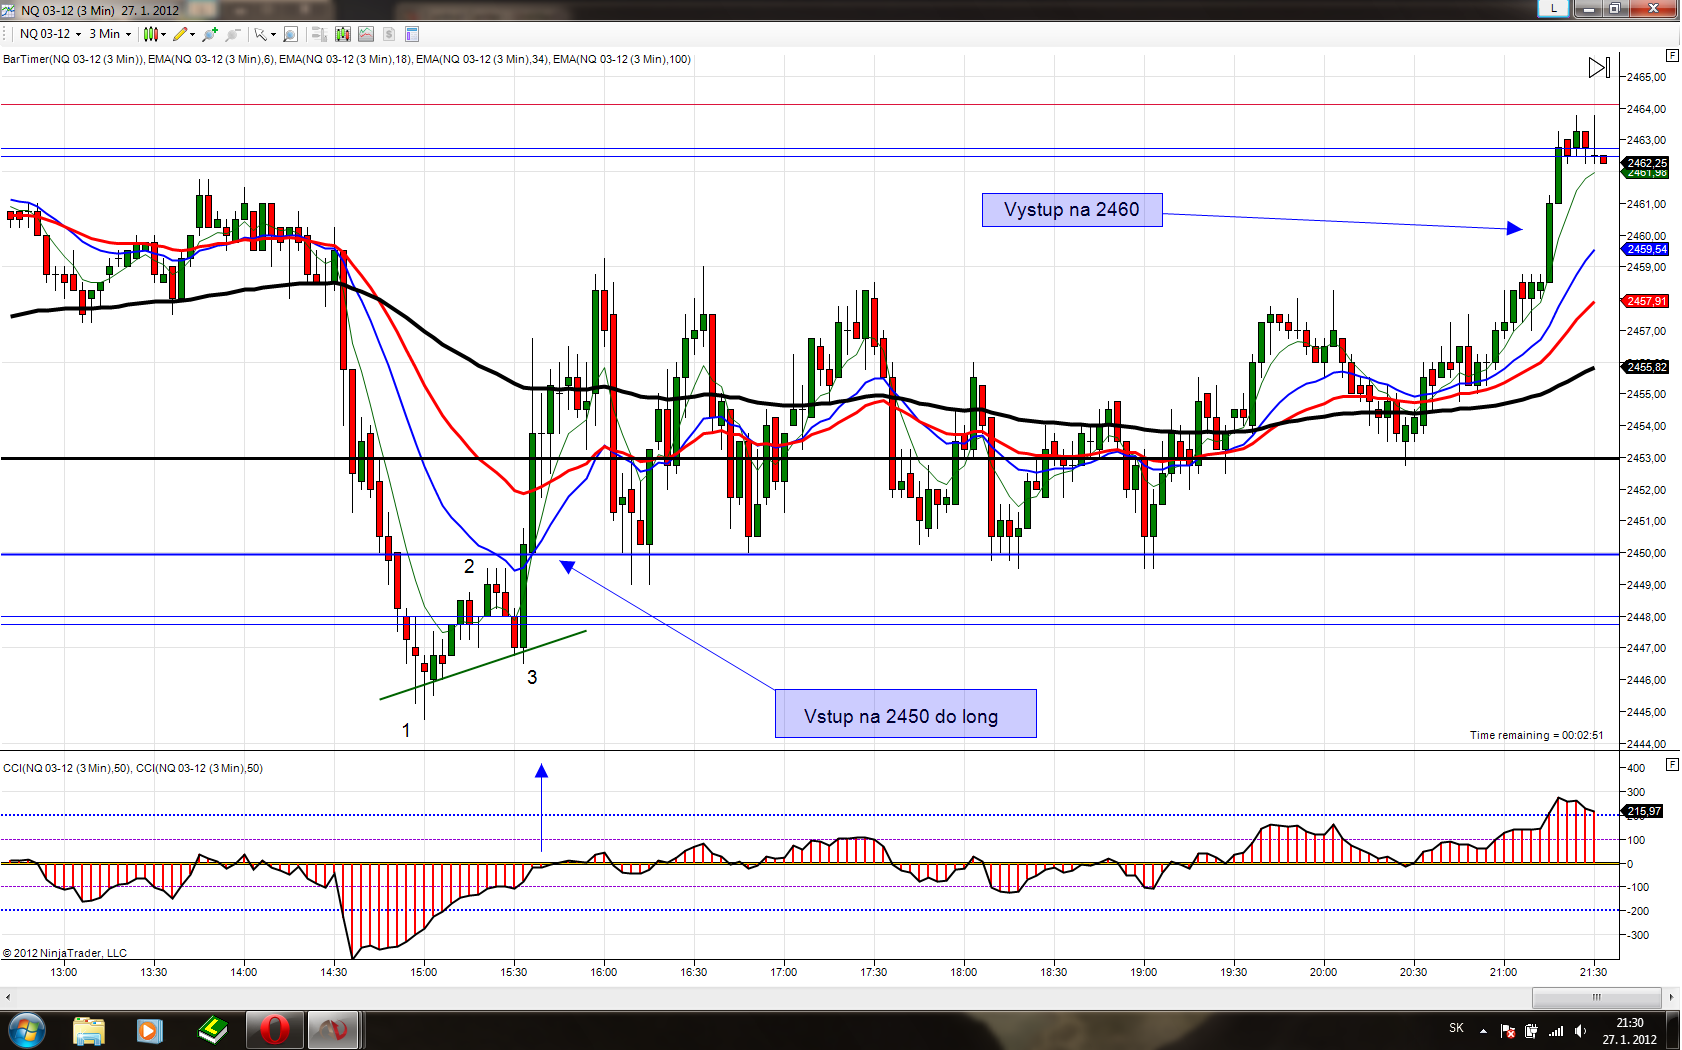Open the media player taskbar icon
Viewport: 1682px width, 1050px height.
(150, 1030)
